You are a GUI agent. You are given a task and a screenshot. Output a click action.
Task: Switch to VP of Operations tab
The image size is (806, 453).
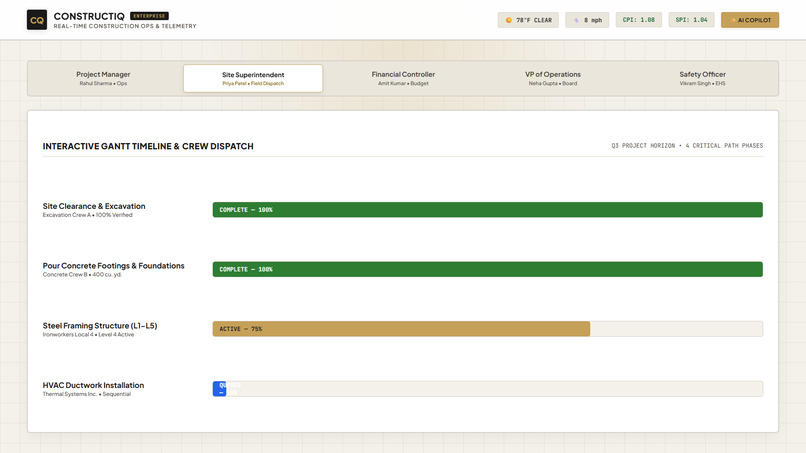[x=553, y=78]
